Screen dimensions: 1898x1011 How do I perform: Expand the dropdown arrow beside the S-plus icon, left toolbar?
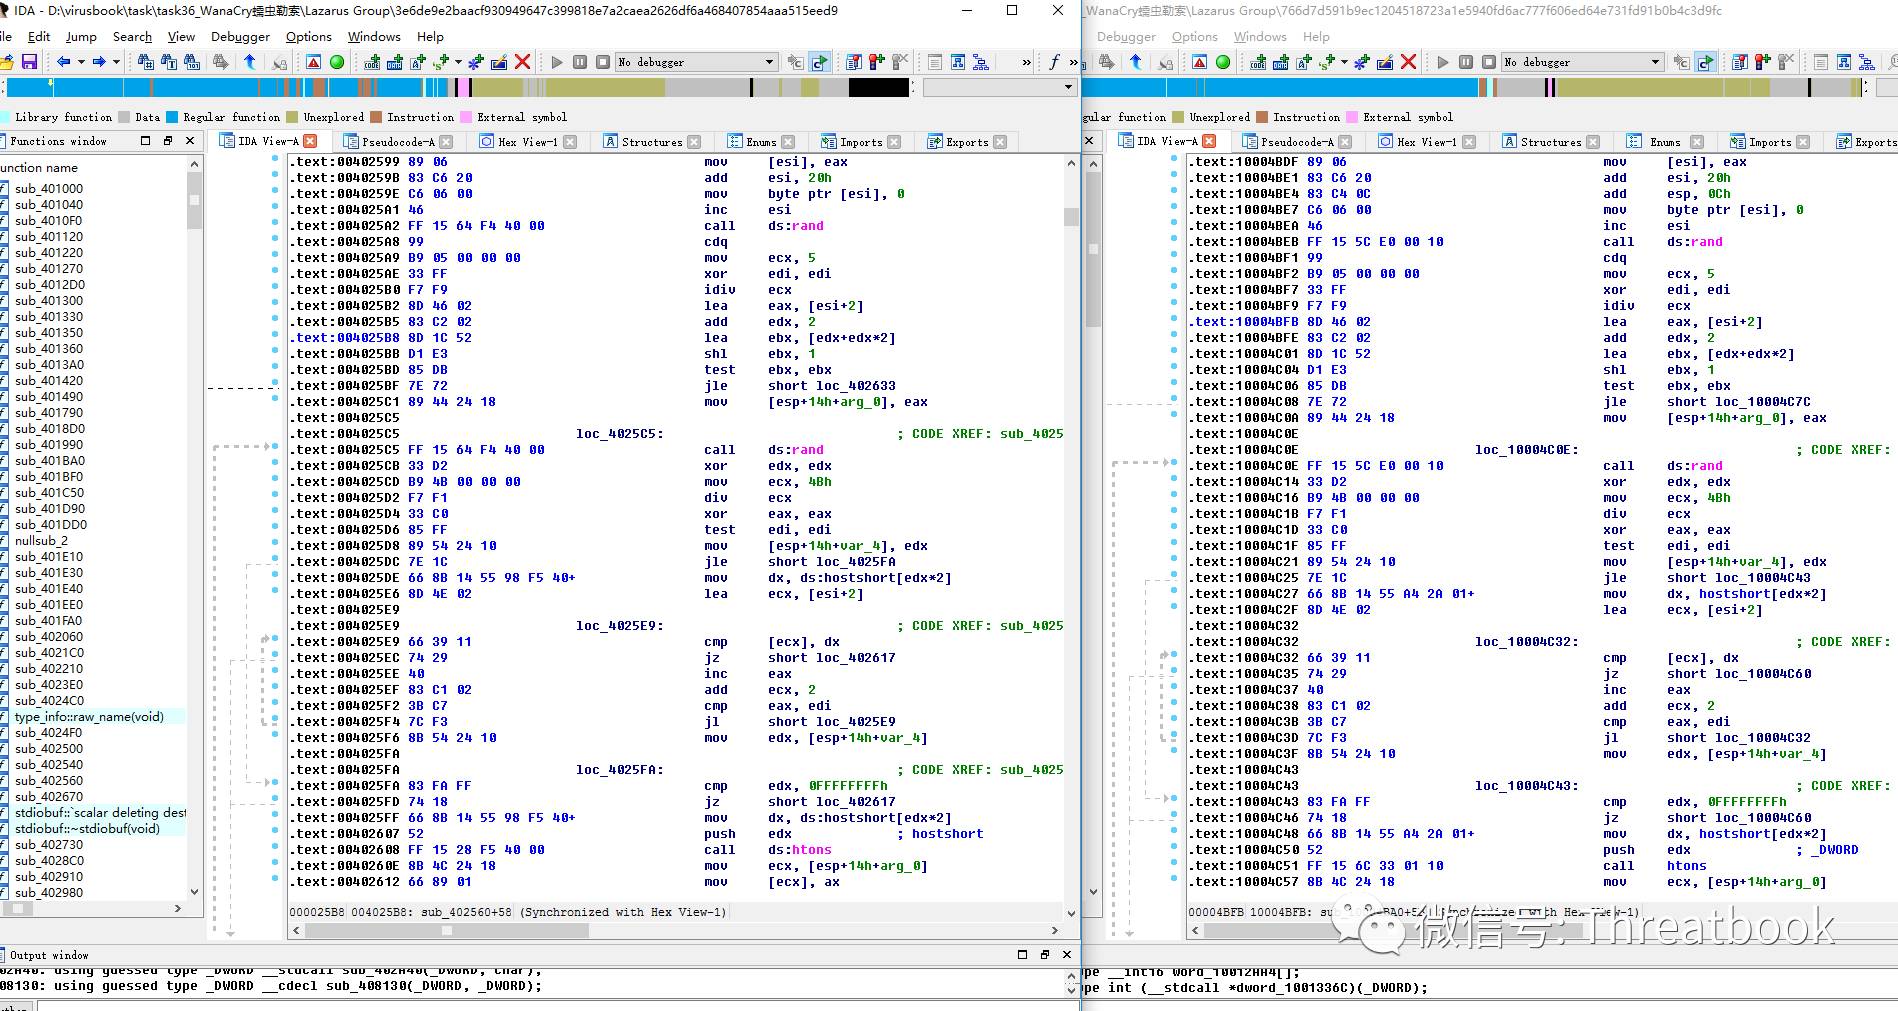(459, 62)
